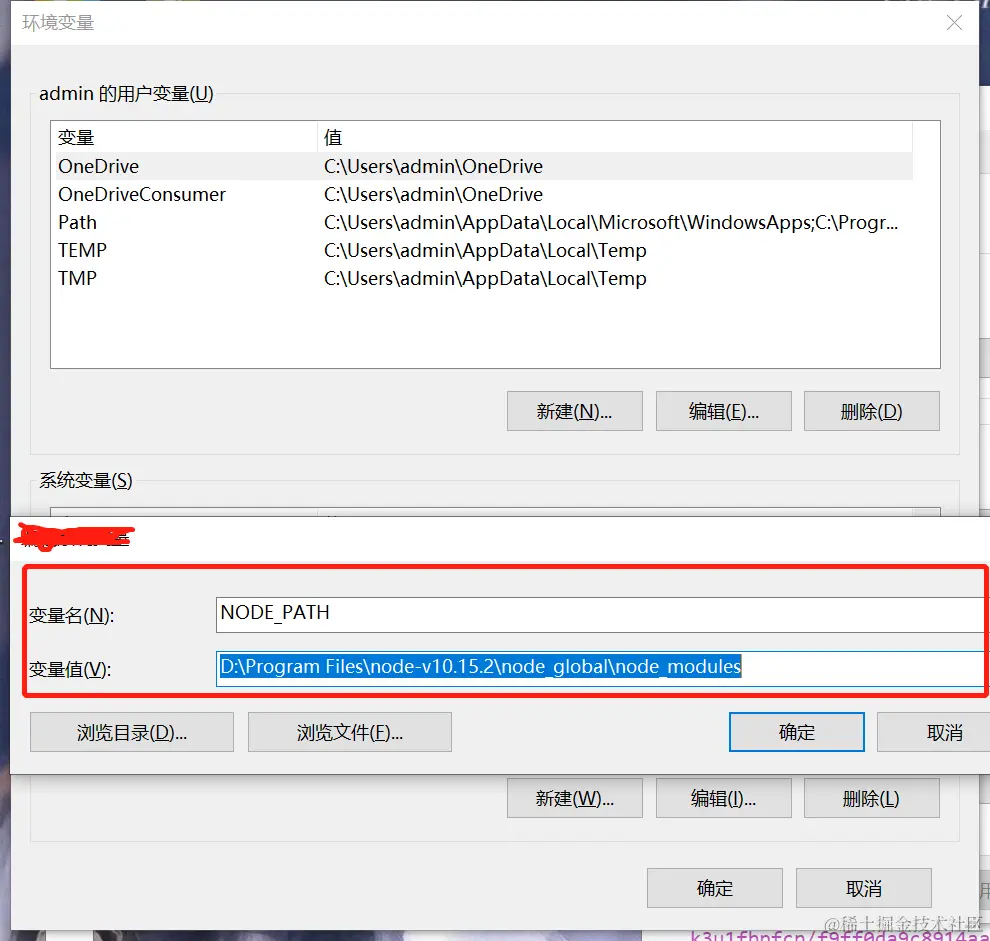Select the OneDriveConsumer variable row
This screenshot has width=990, height=941.
click(484, 195)
